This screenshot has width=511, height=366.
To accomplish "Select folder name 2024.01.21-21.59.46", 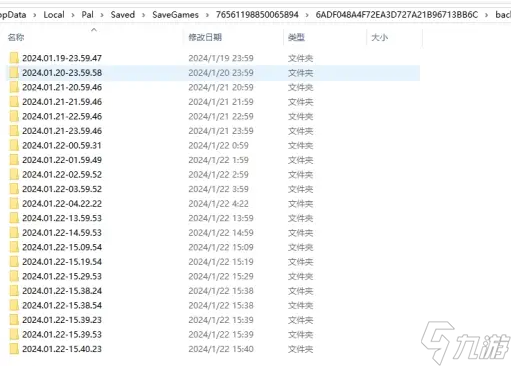I will [x=62, y=102].
